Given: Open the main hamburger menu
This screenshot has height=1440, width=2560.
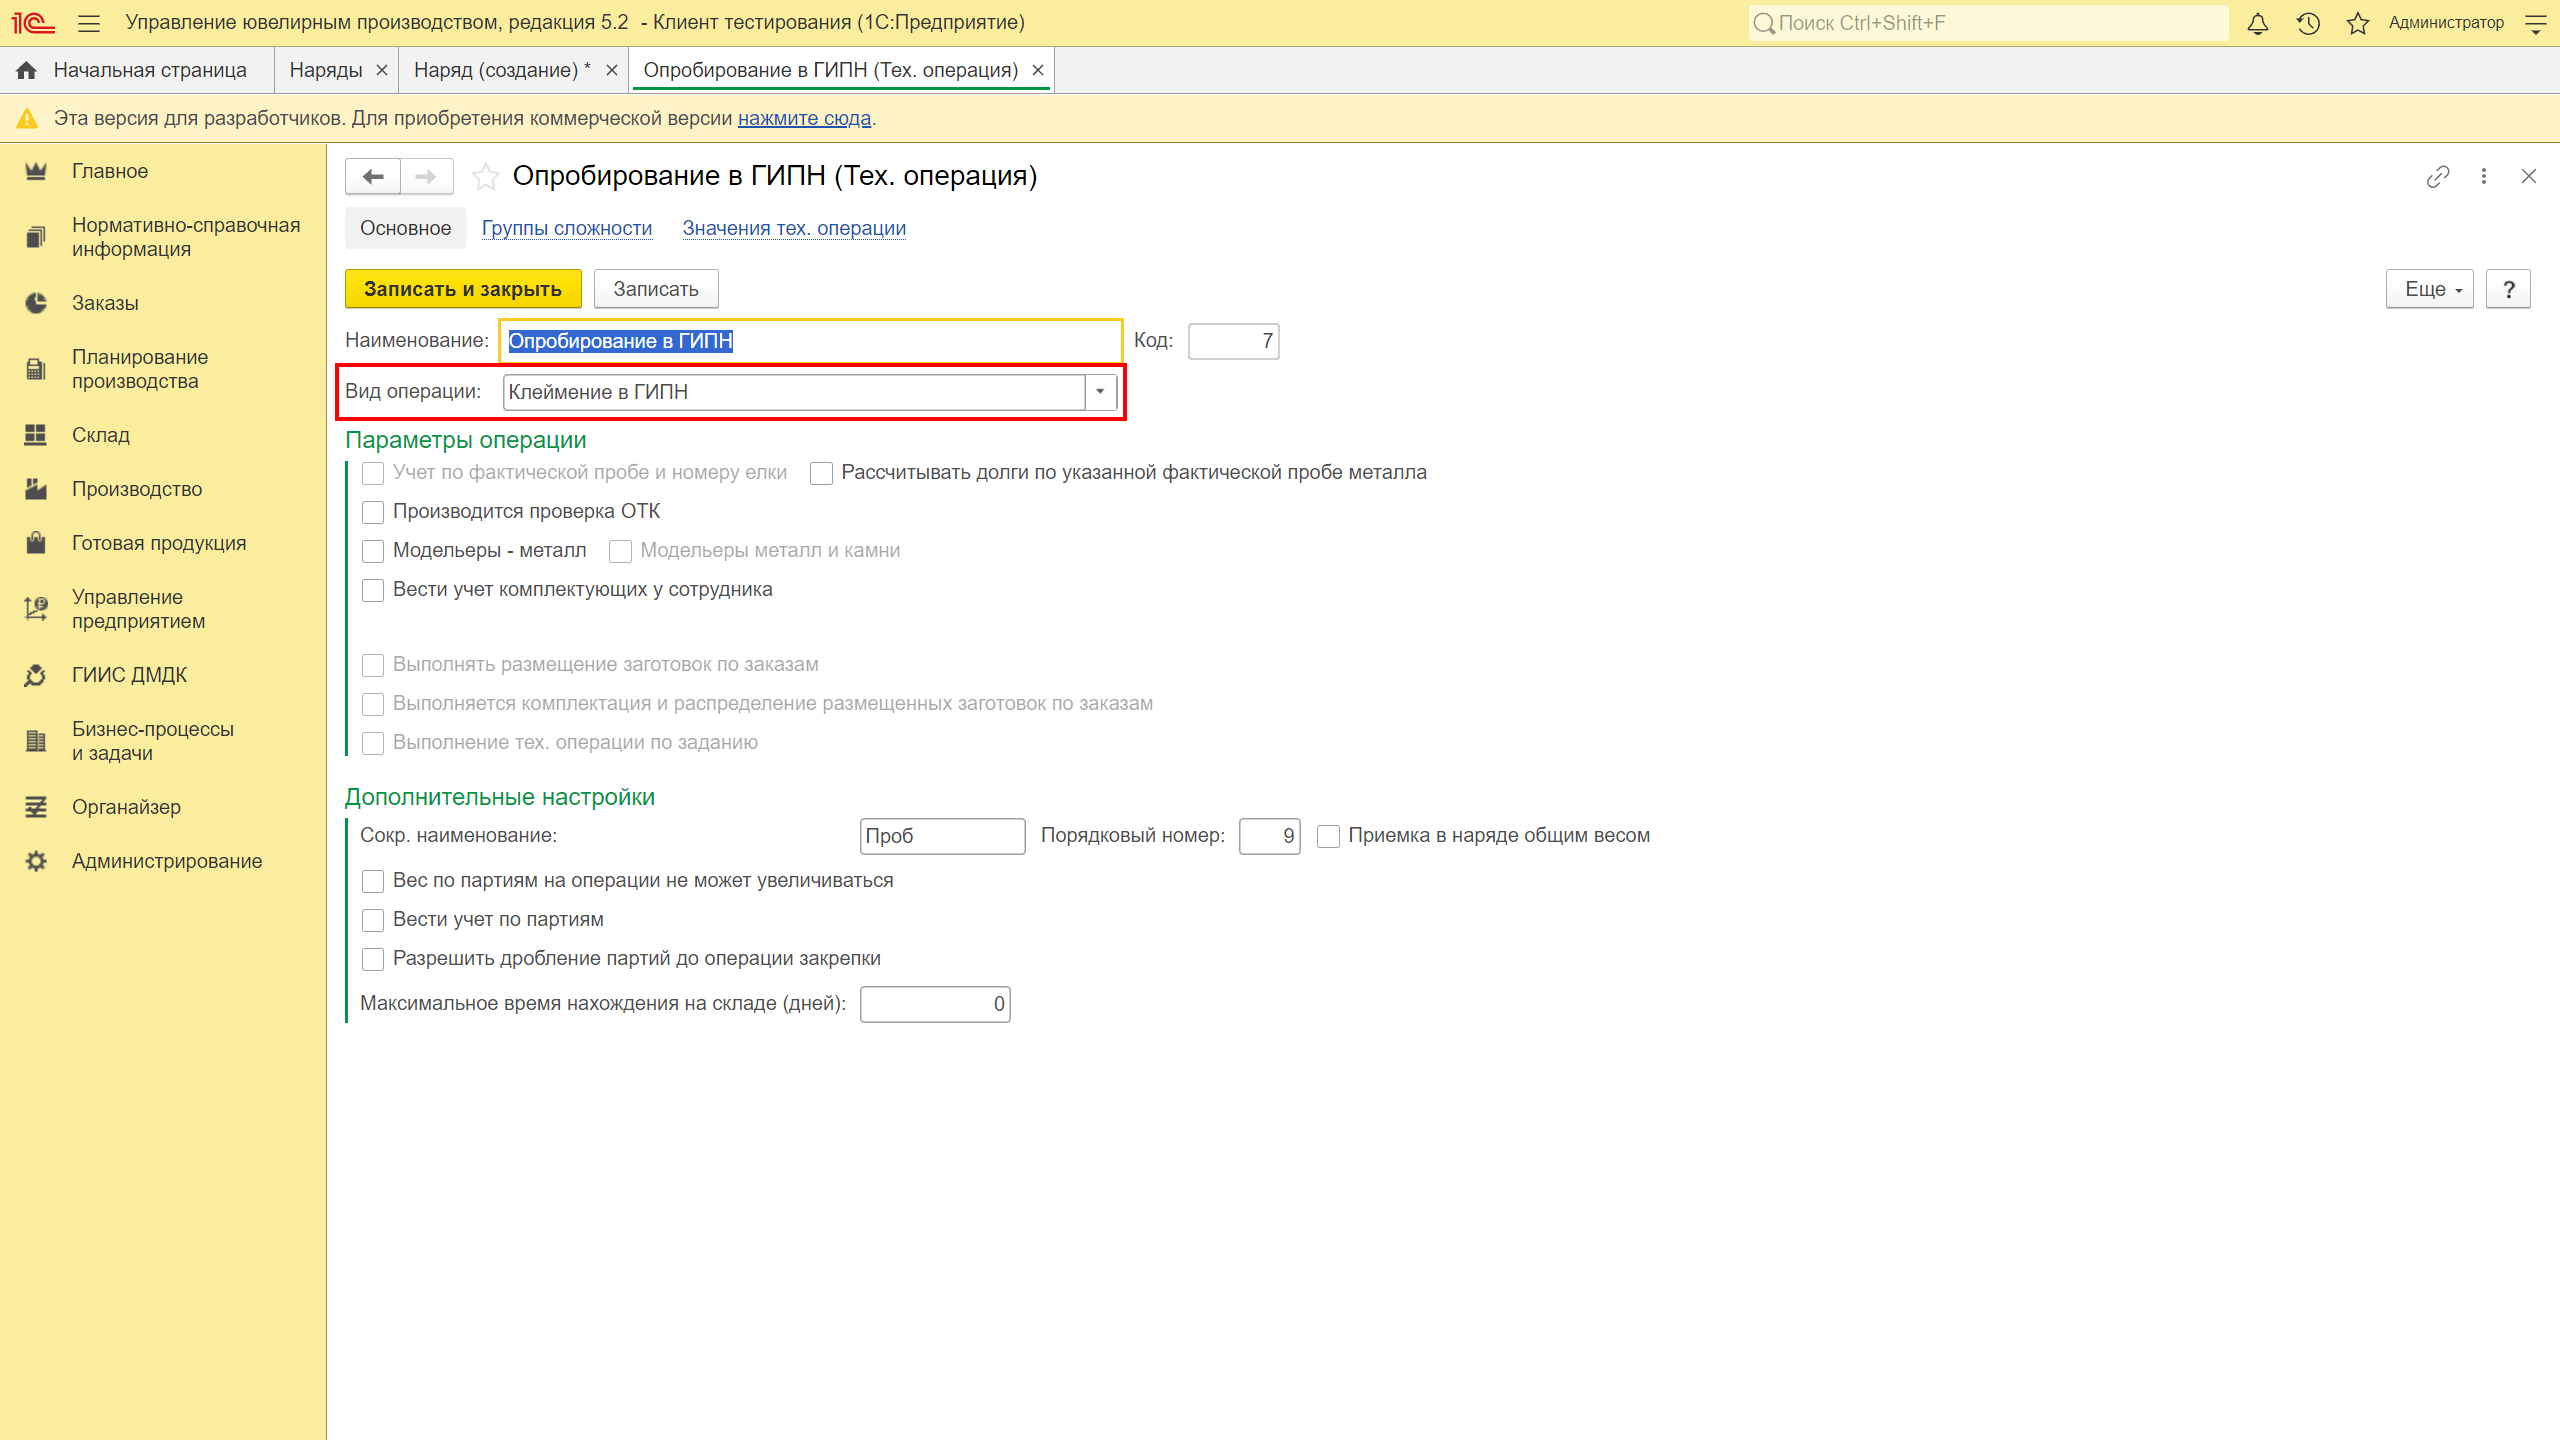Looking at the screenshot, I should coord(89,23).
